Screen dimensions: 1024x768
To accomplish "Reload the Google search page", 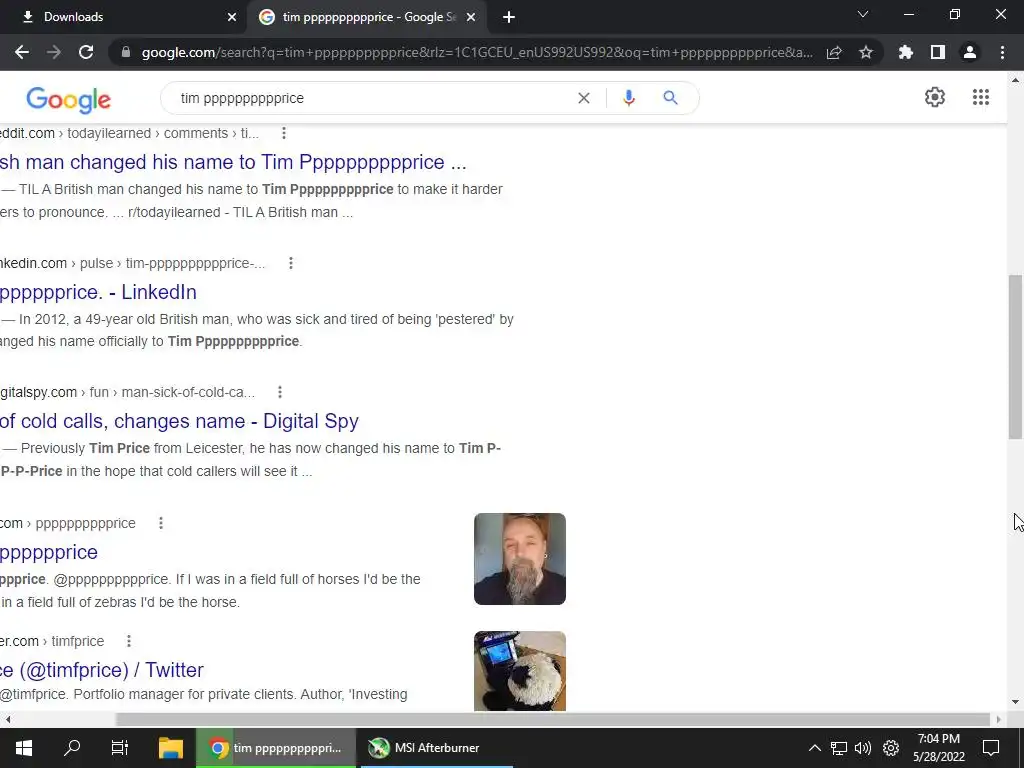I will [86, 52].
